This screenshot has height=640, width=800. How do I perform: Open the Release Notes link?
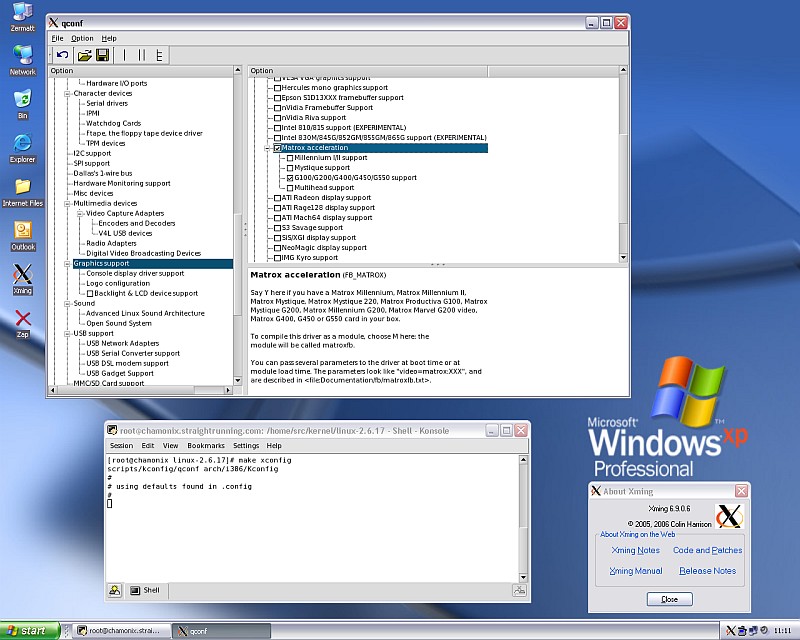(x=707, y=571)
